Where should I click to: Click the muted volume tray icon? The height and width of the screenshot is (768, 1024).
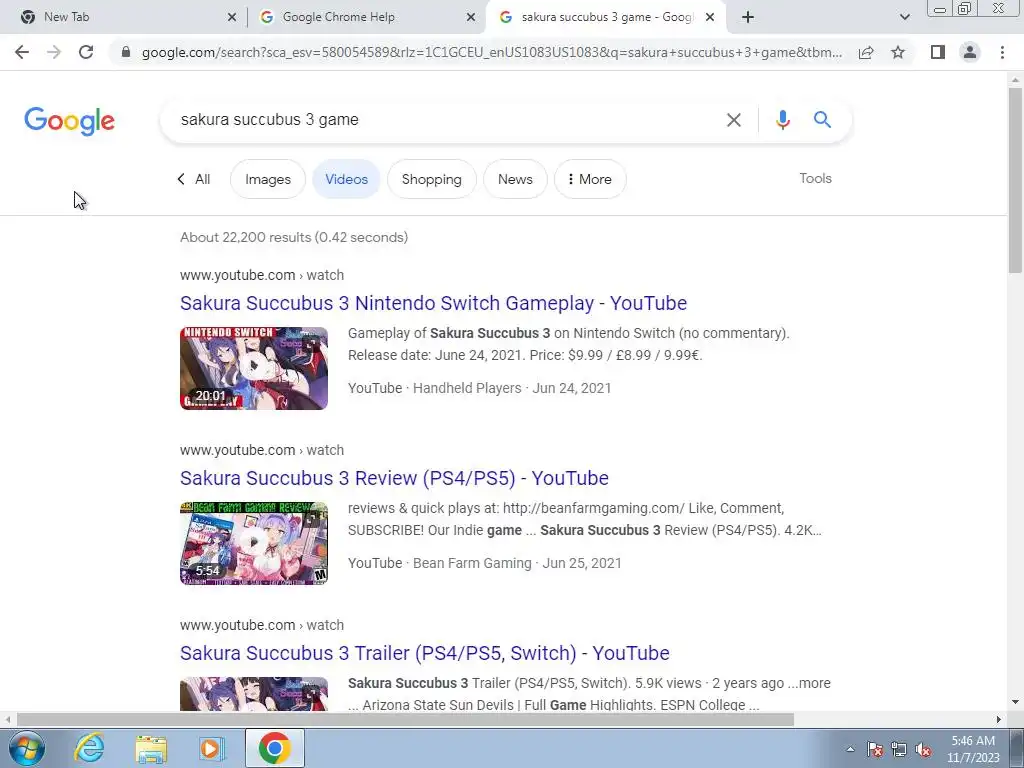click(923, 749)
